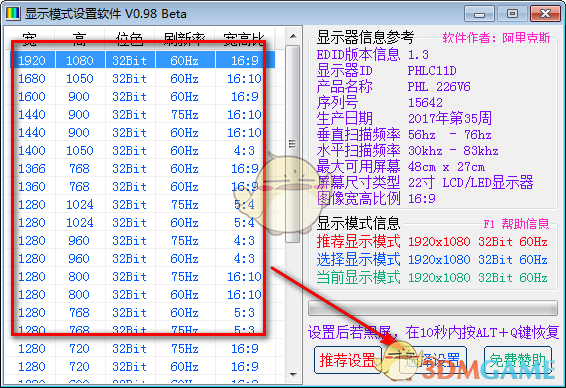Viewport: 566px width, 388px height.
Task: Click the blue 选择显示模式 line
Action: tap(432, 260)
